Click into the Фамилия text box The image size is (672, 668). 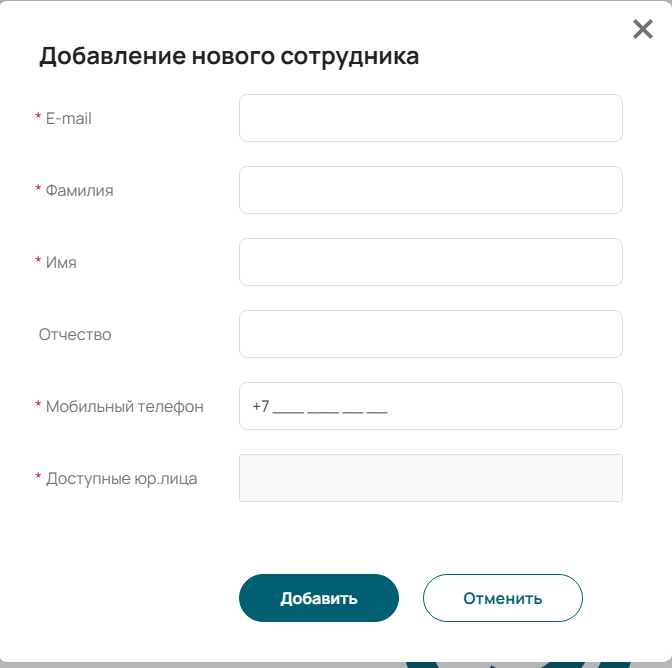click(x=431, y=190)
